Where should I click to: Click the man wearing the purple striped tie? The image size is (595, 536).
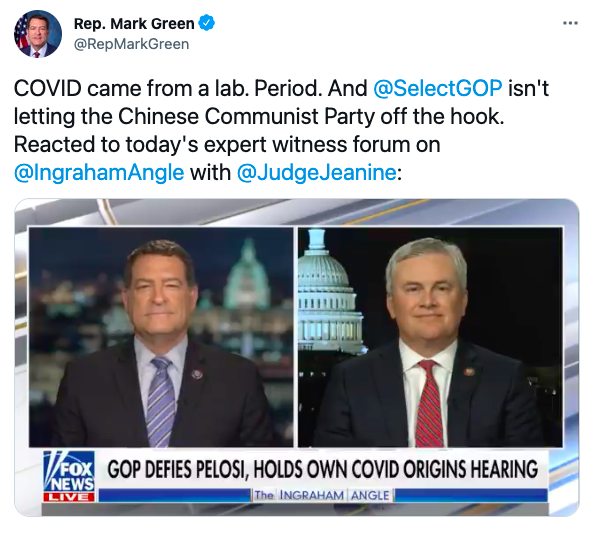coord(159,345)
